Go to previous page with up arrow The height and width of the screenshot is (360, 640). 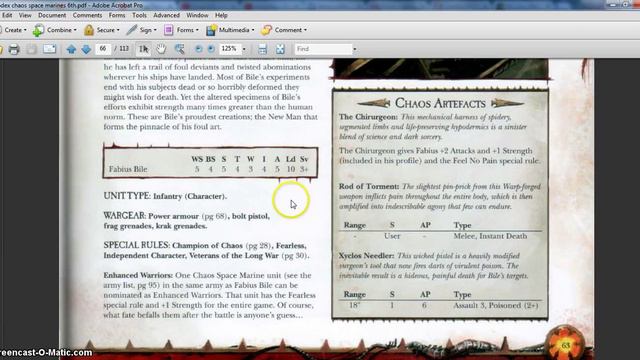click(x=71, y=49)
